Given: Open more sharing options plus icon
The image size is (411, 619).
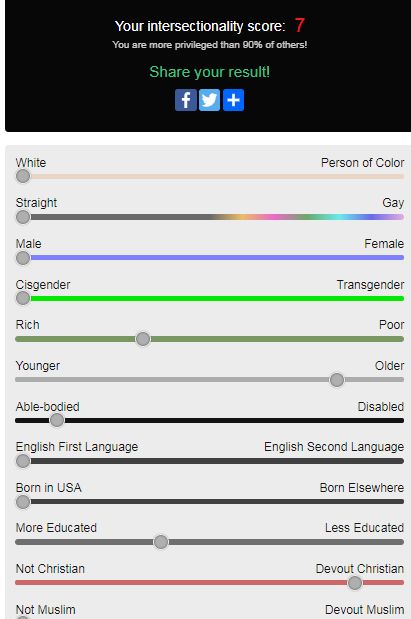Looking at the screenshot, I should click(233, 100).
